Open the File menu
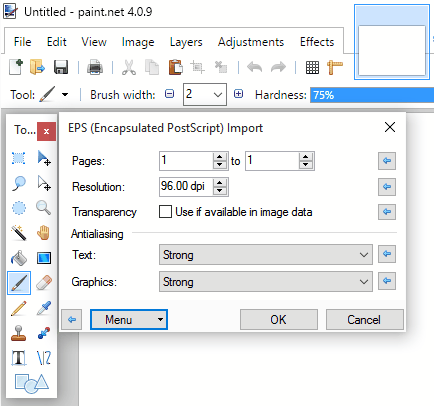Viewport: 434px width, 406px height. tap(23, 42)
